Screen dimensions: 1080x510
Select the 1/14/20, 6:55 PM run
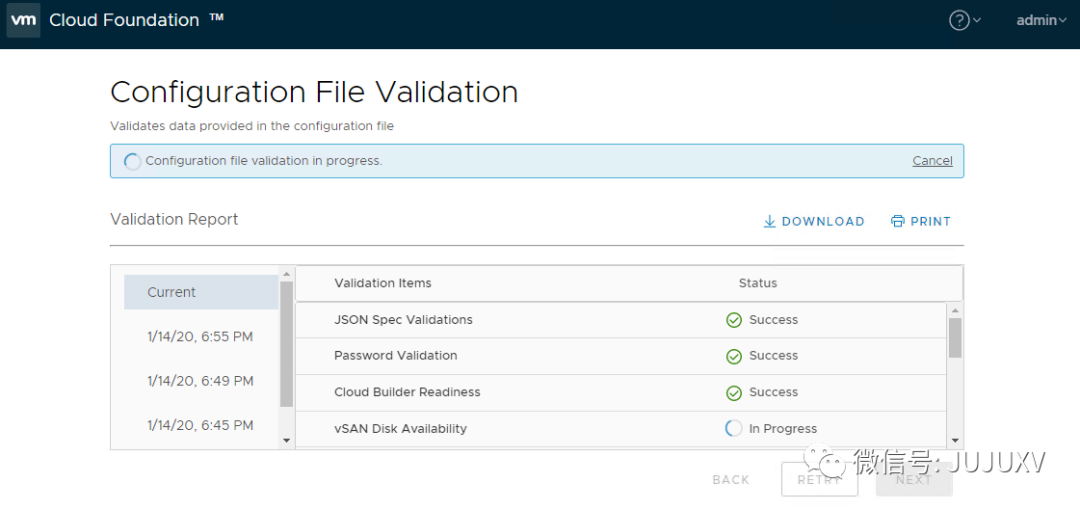(200, 337)
